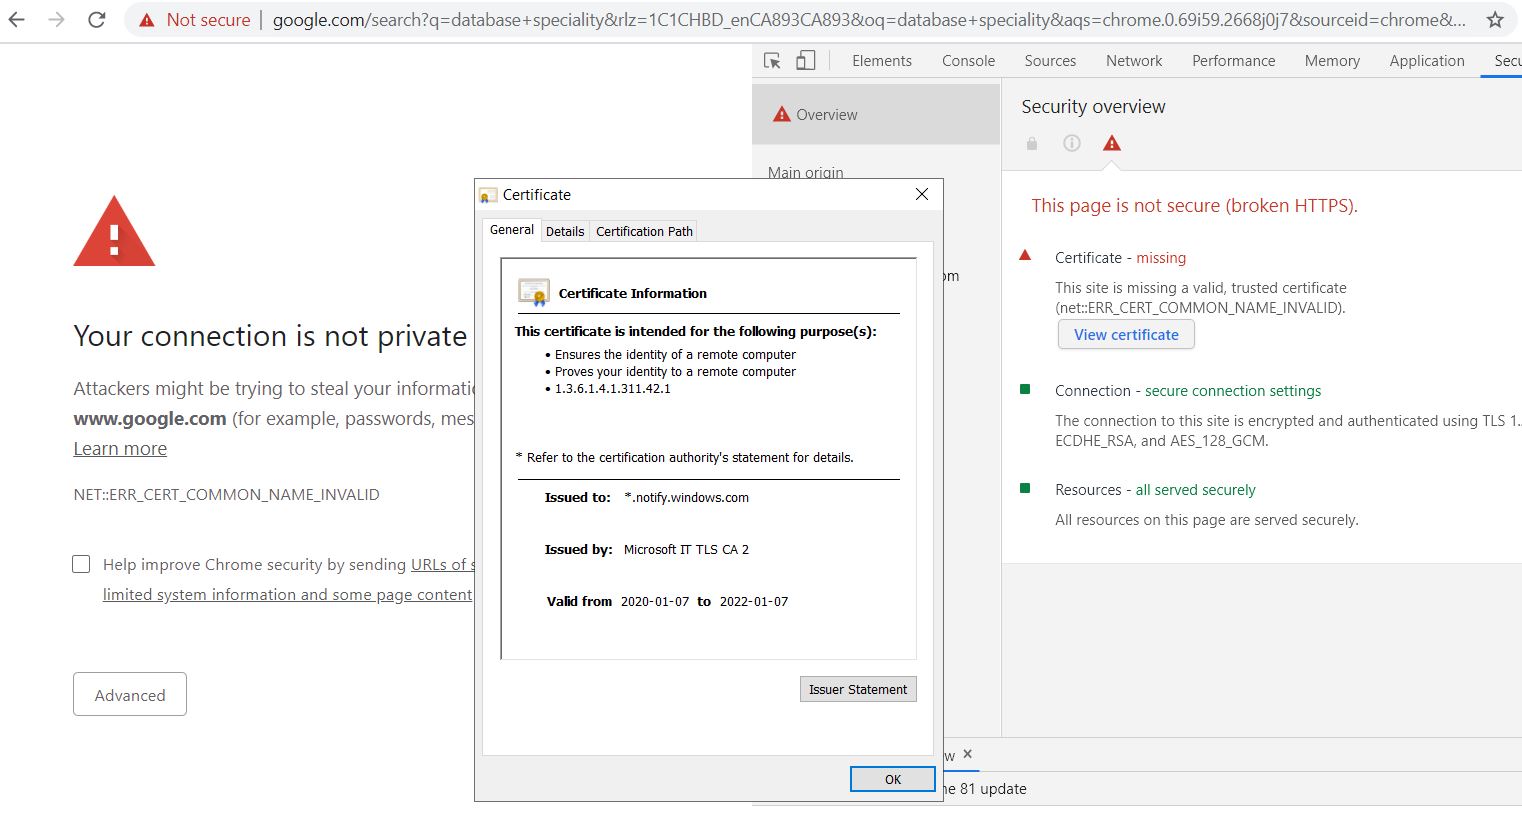Close the DevTools drawer tab with X
Screen dimensions: 1522x819
coord(967,754)
